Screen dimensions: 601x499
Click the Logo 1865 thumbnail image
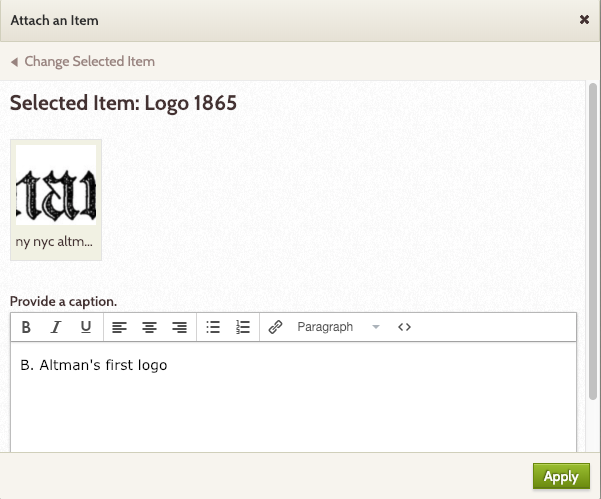click(x=56, y=185)
